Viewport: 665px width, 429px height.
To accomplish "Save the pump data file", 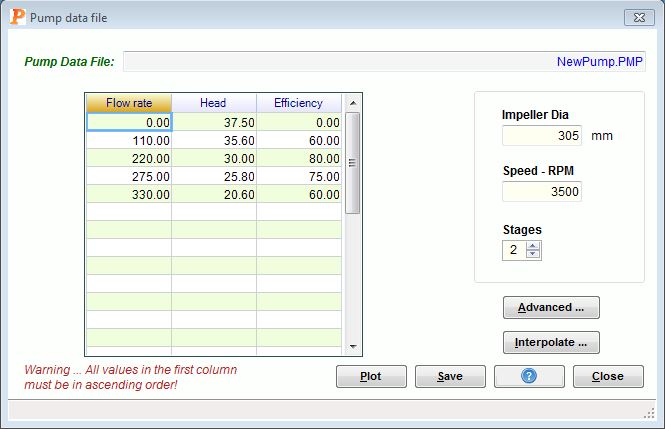I will [450, 376].
